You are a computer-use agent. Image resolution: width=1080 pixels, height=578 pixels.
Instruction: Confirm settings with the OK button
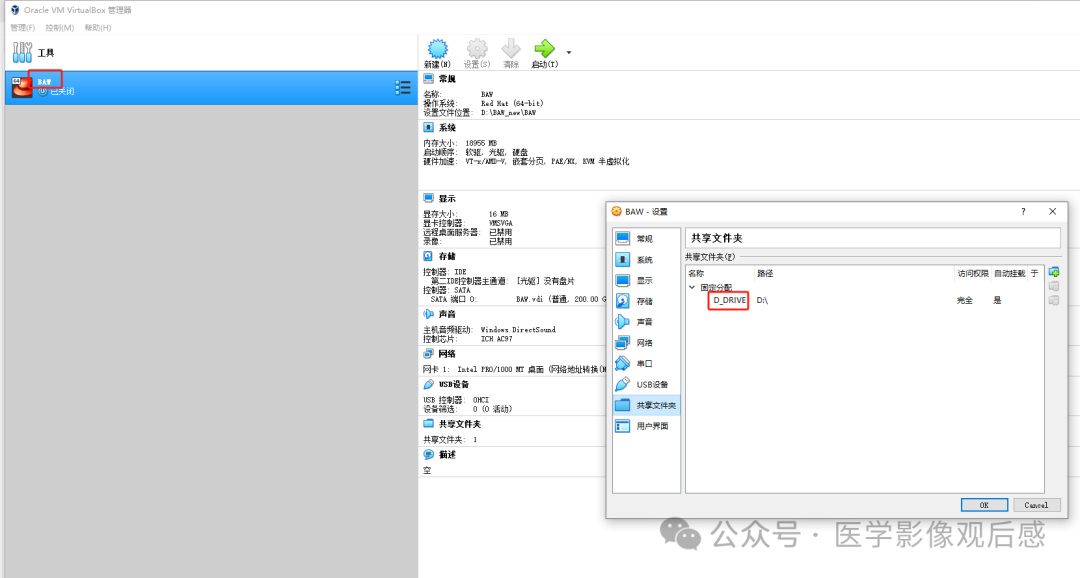pyautogui.click(x=984, y=504)
